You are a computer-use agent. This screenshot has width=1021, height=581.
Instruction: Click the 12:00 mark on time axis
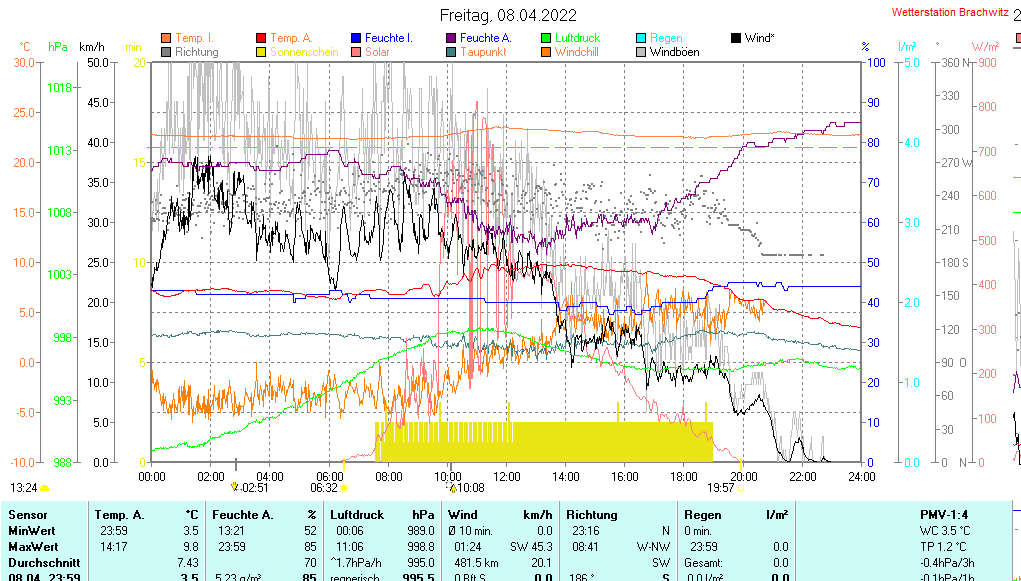coord(507,476)
